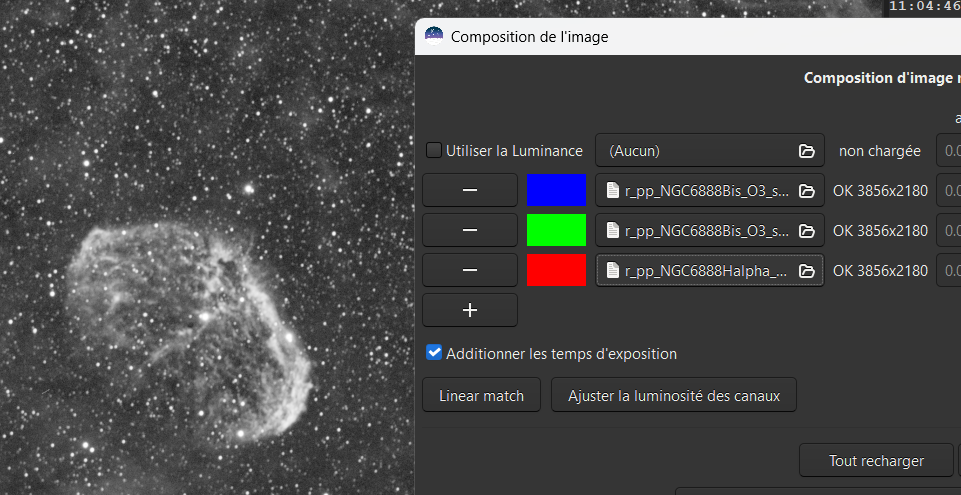This screenshot has width=961, height=495.
Task: Open the folder icon in the blue layer row
Action: [806, 191]
